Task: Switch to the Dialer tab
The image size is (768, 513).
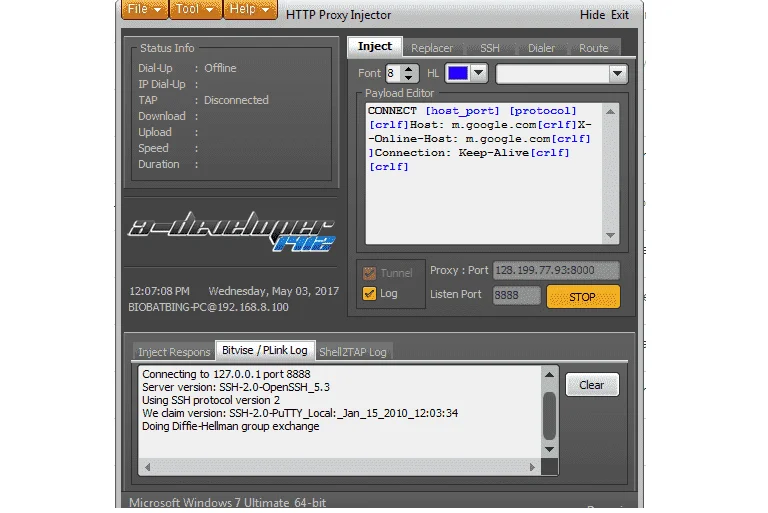Action: point(541,48)
